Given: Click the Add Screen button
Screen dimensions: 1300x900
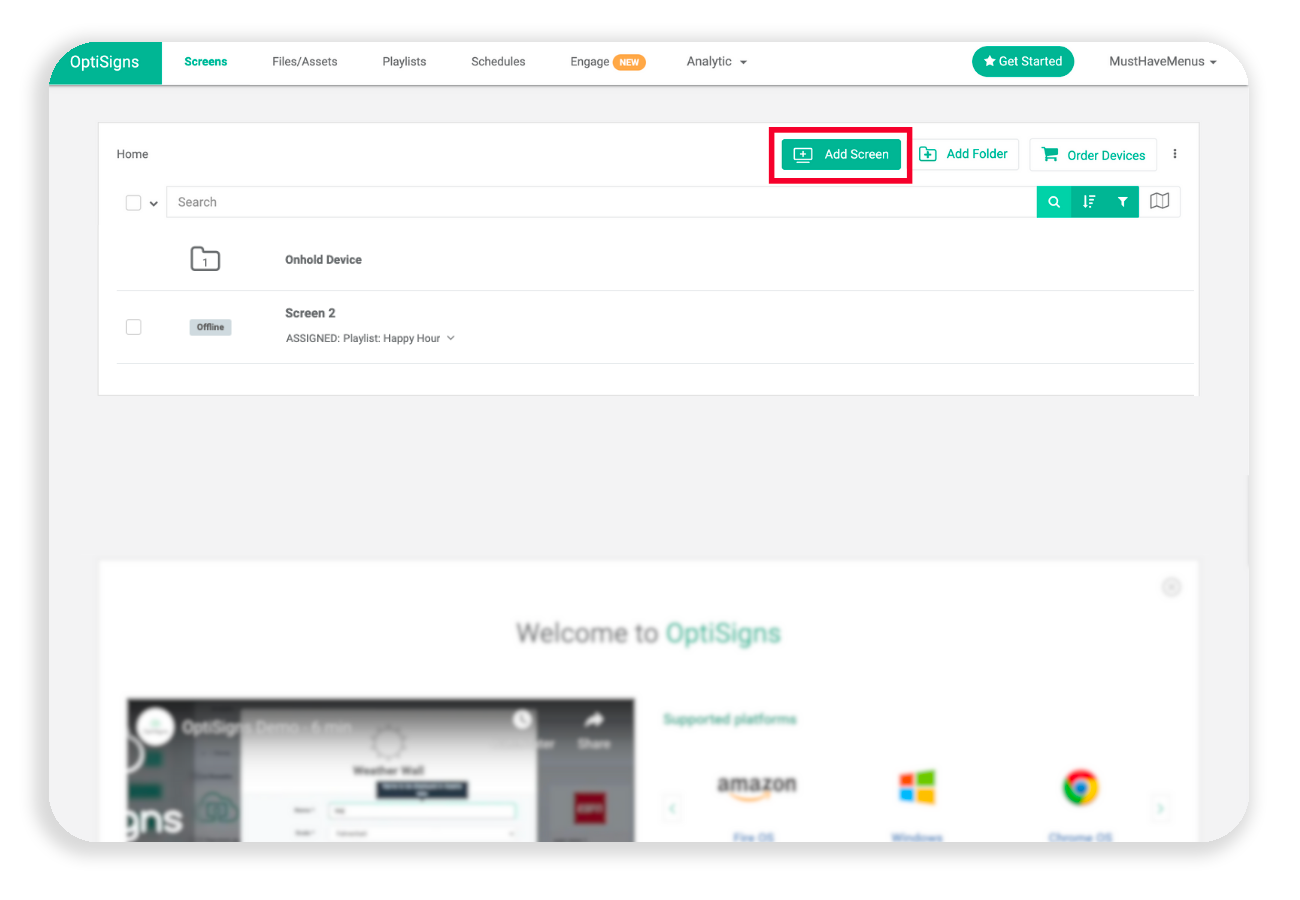Looking at the screenshot, I should (841, 154).
